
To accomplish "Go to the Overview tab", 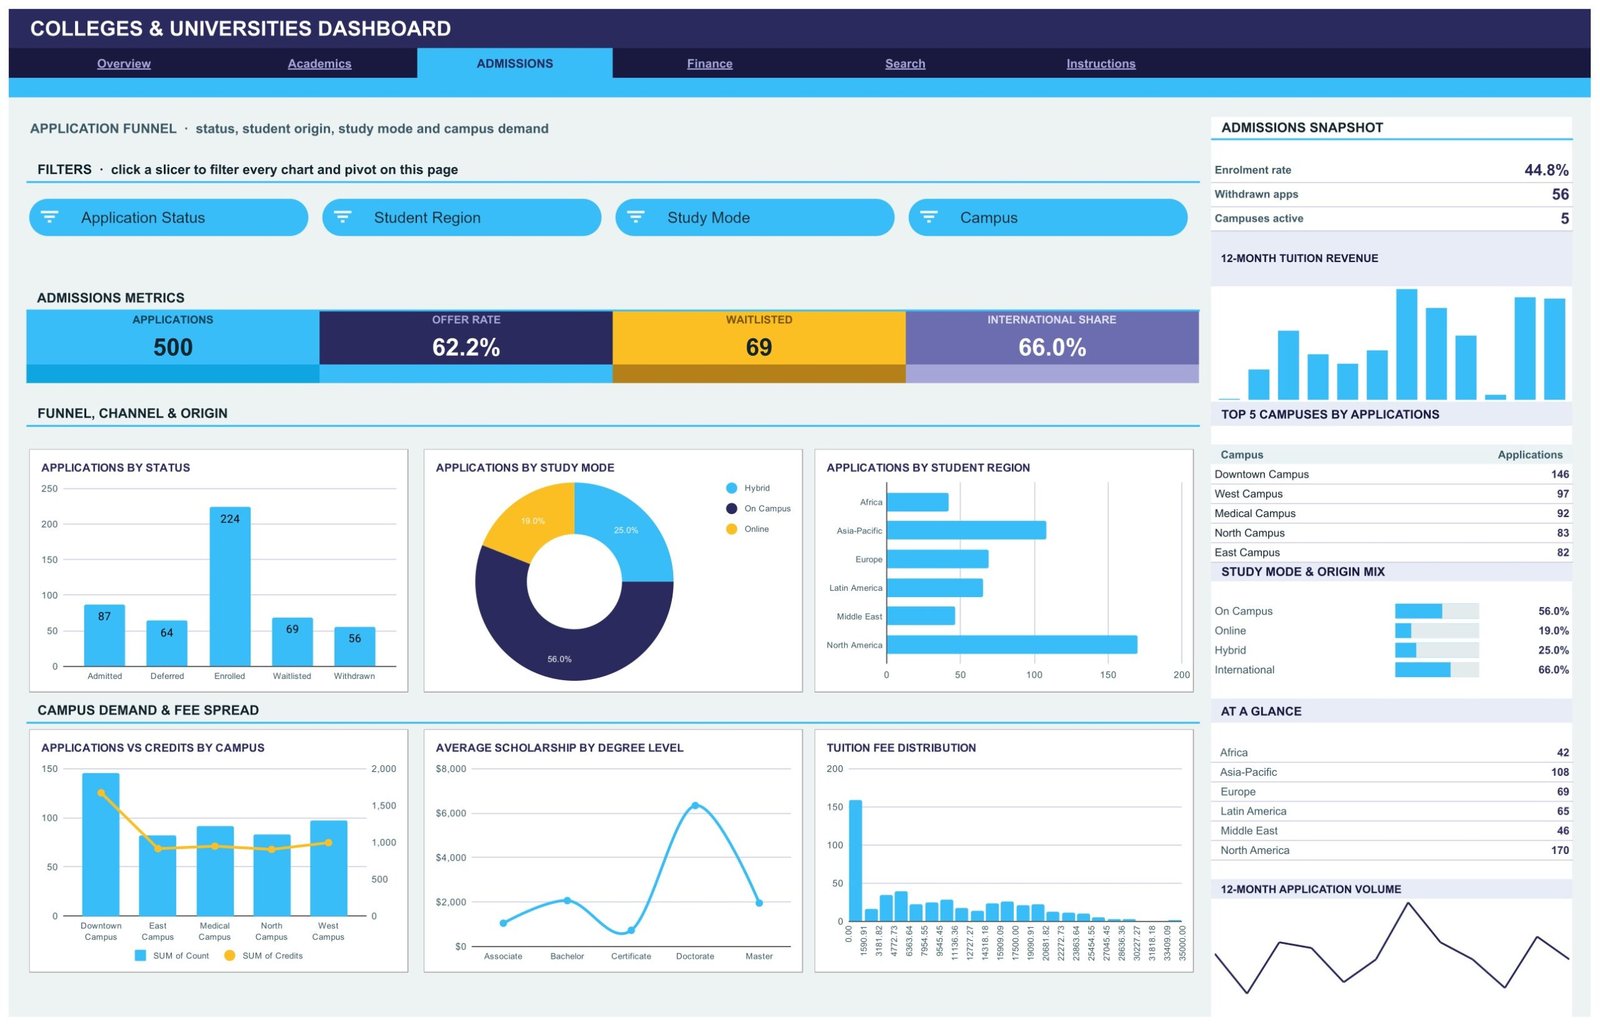I will tap(124, 63).
